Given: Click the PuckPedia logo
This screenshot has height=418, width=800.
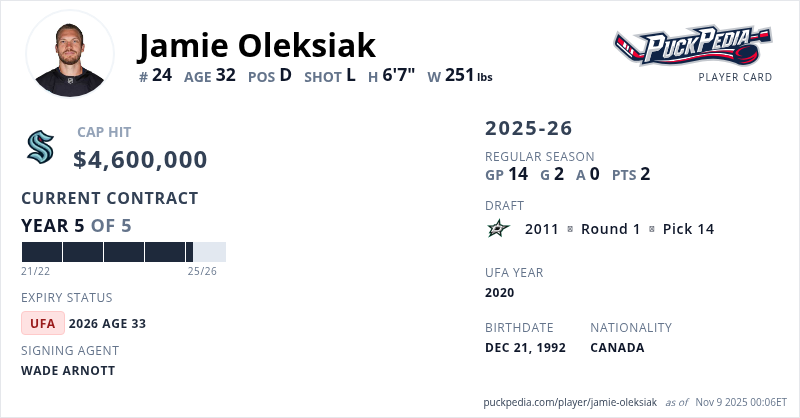Looking at the screenshot, I should (x=692, y=46).
